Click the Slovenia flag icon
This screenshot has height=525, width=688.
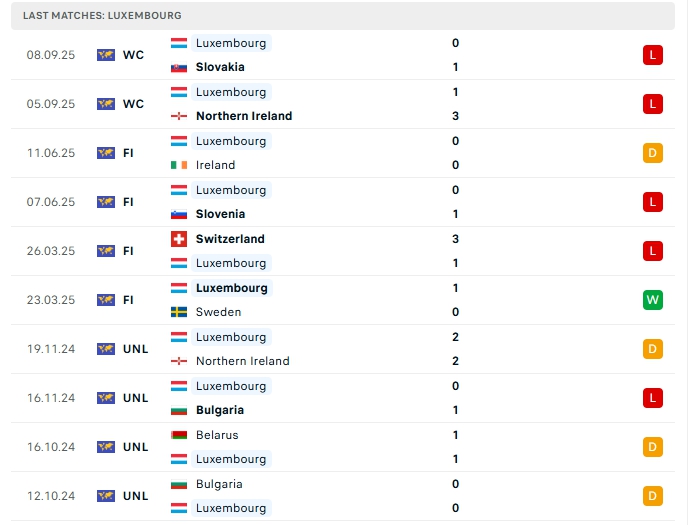tap(179, 214)
